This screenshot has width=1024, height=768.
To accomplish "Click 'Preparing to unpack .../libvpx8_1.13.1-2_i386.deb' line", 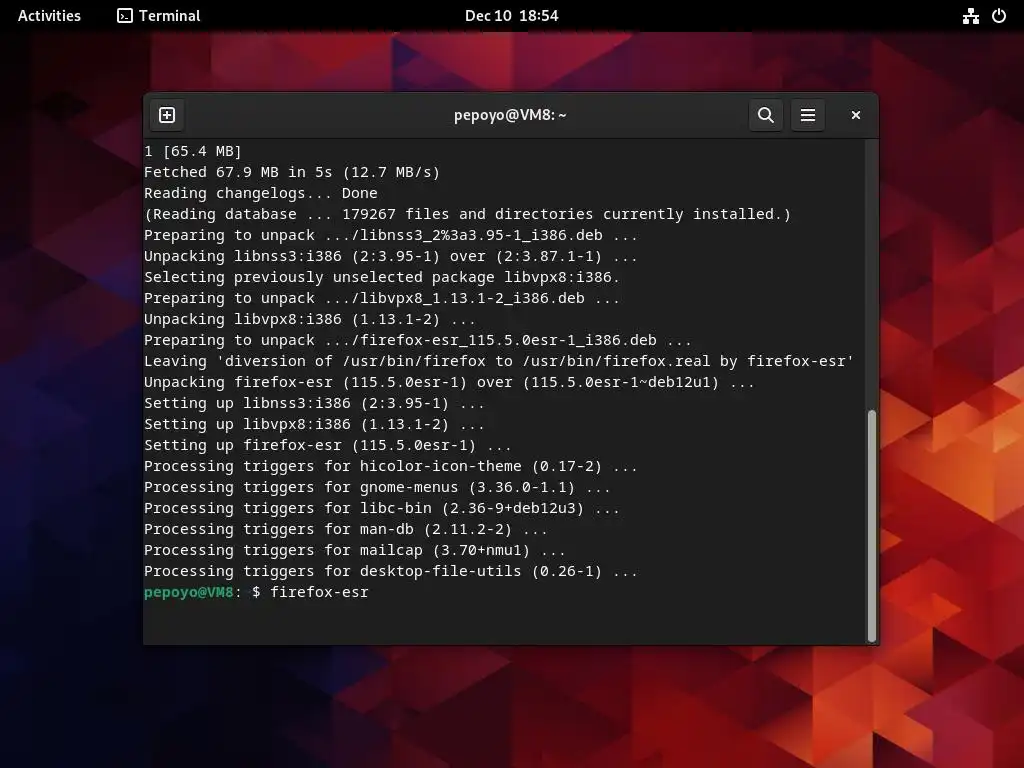I will 382,298.
